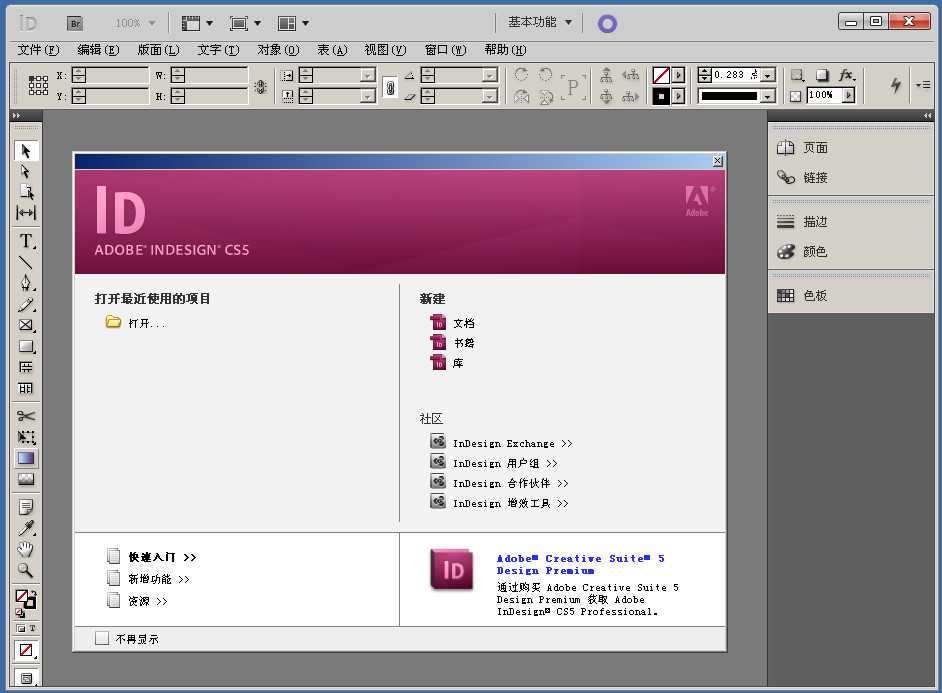Open the 窗口(W) menu
Image resolution: width=942 pixels, height=693 pixels.
tap(446, 50)
